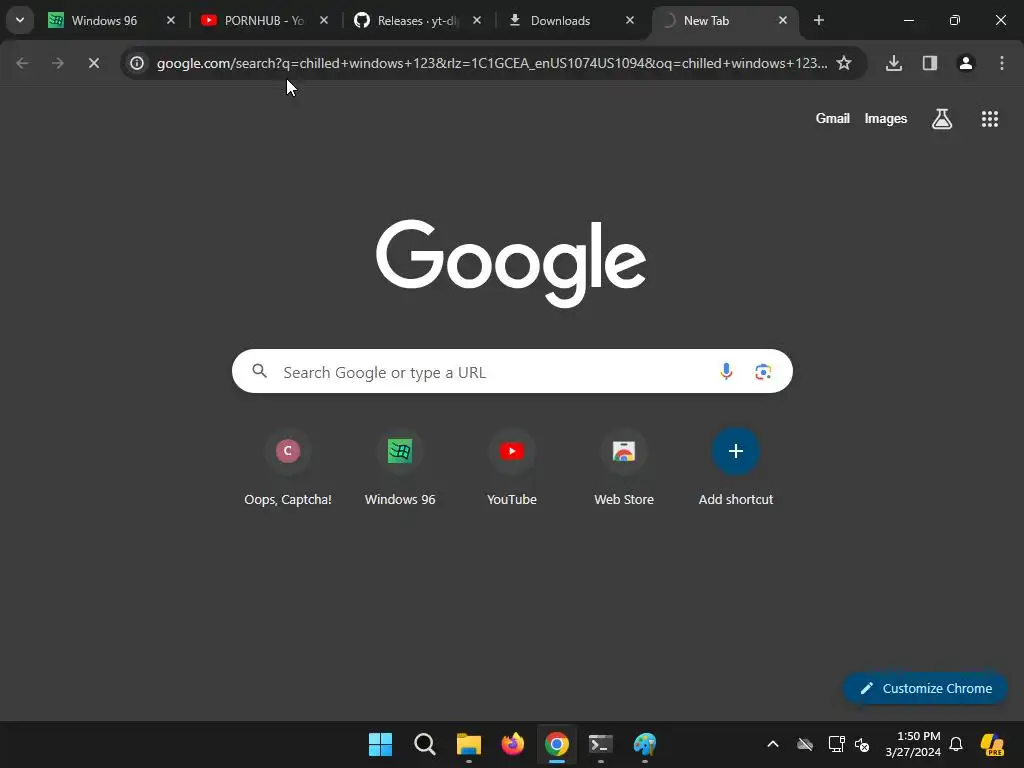1024x768 pixels.
Task: Click the Google logo
Action: 511,263
